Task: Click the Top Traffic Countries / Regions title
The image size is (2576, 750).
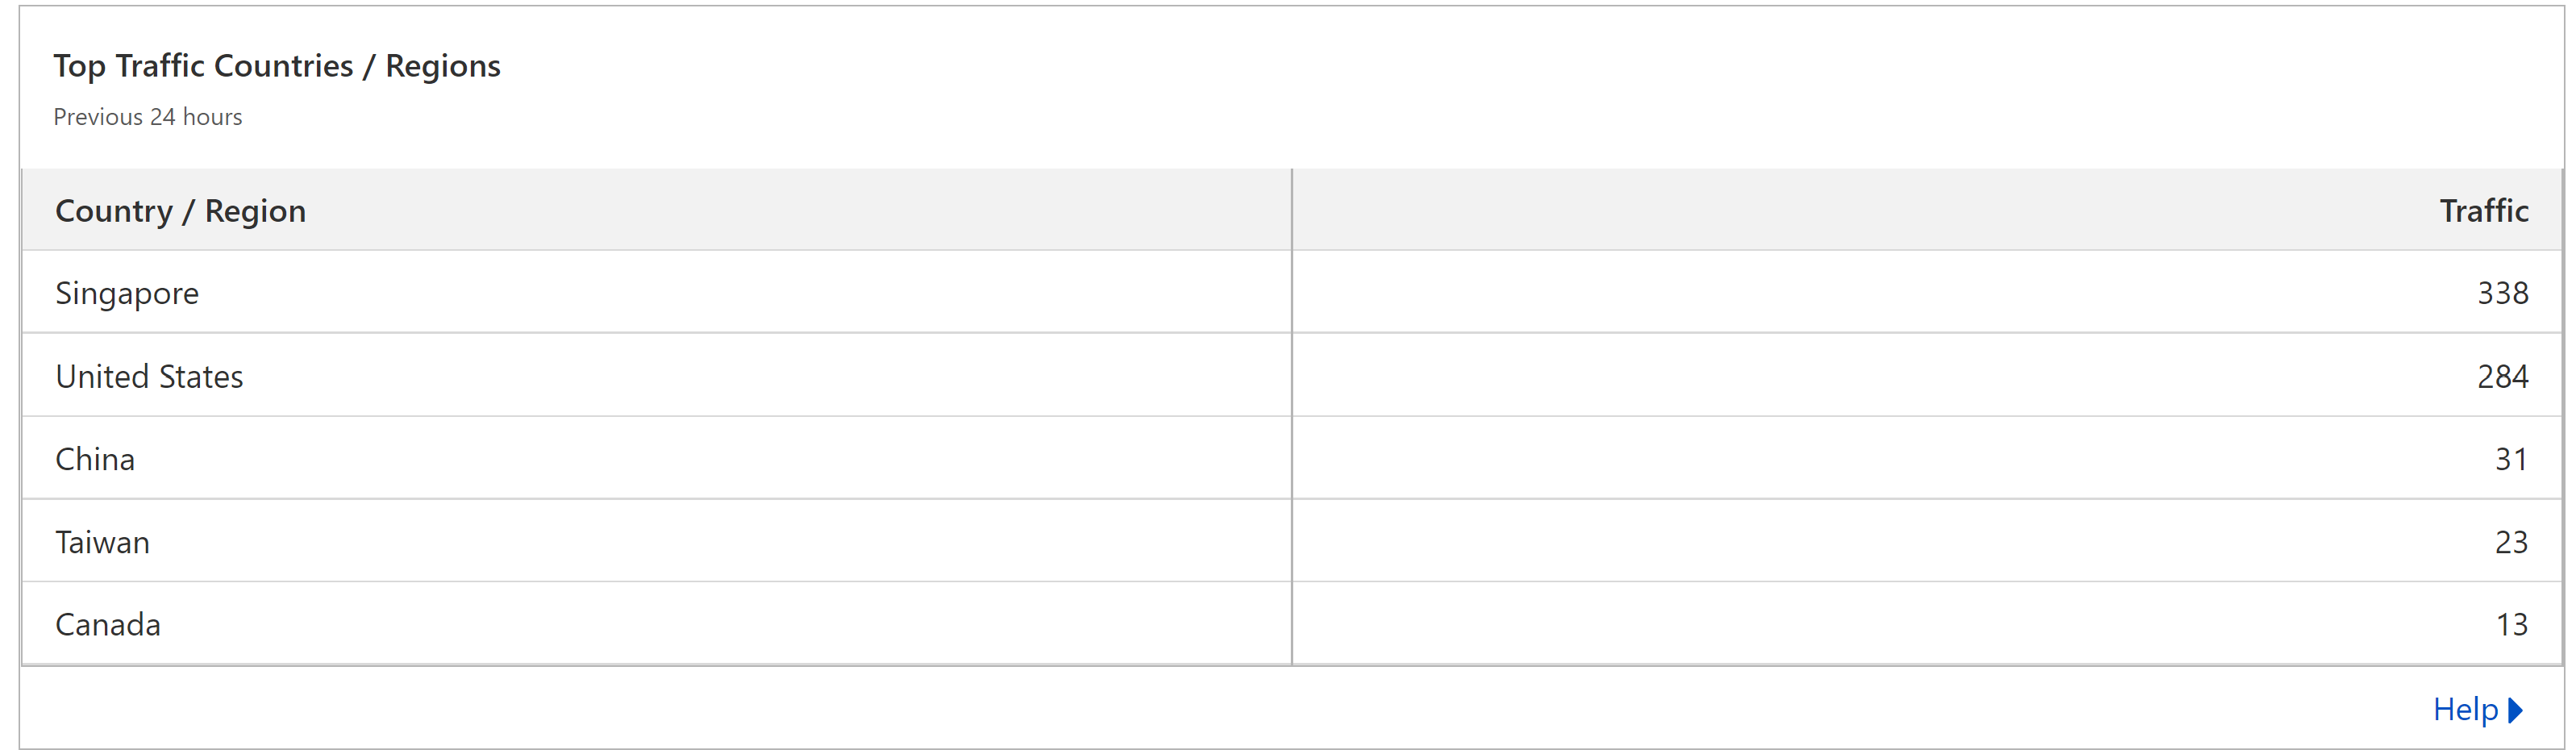Action: pyautogui.click(x=277, y=66)
